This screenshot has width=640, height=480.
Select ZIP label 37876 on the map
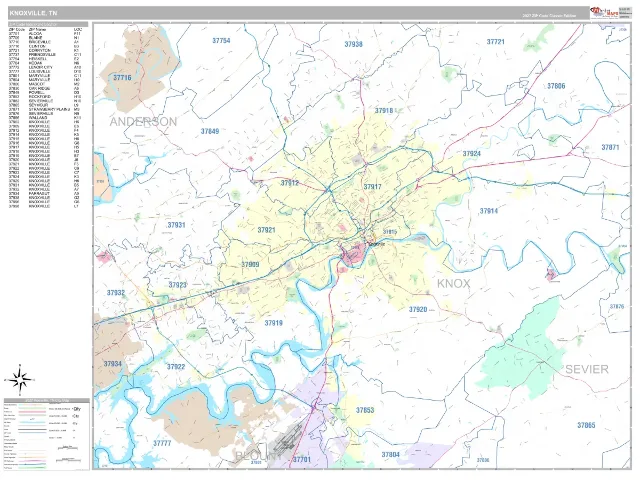(x=617, y=307)
